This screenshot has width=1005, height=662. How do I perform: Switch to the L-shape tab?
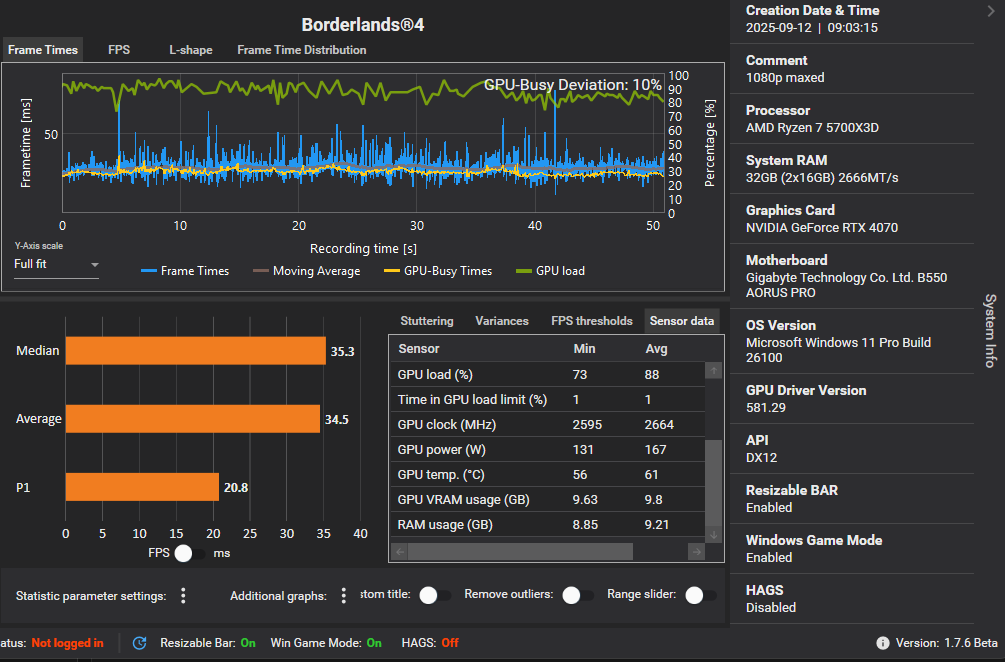pyautogui.click(x=190, y=50)
